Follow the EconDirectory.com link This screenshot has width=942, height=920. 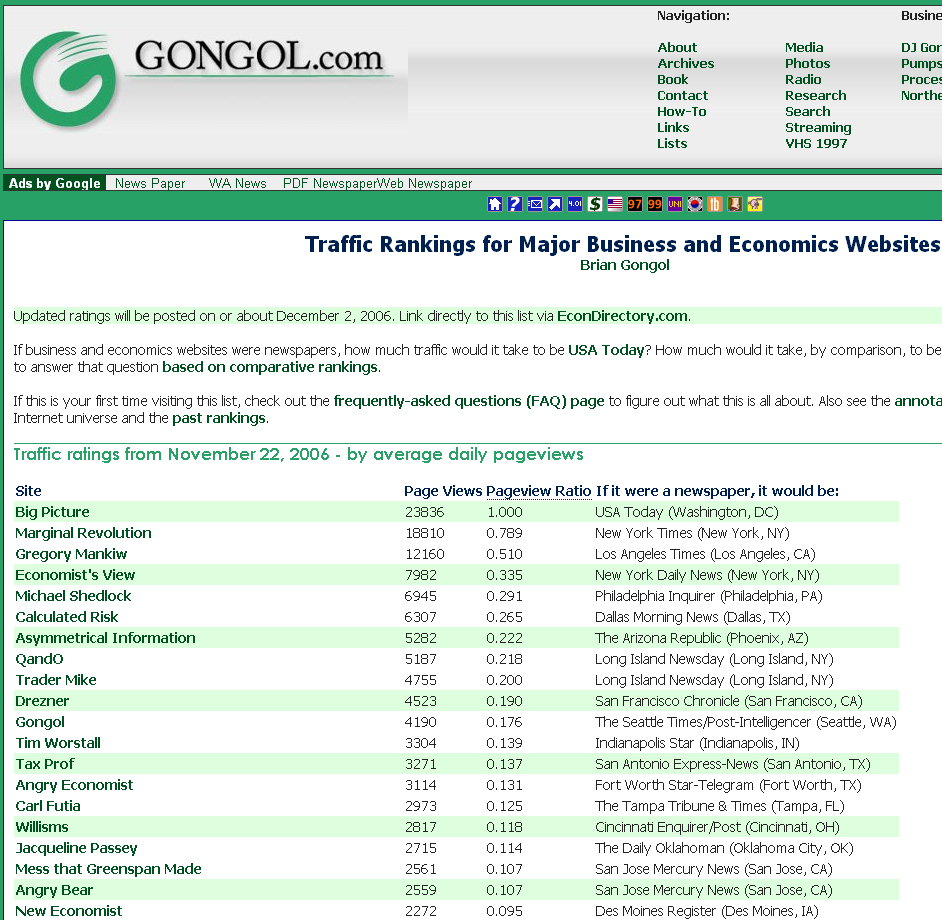622,316
